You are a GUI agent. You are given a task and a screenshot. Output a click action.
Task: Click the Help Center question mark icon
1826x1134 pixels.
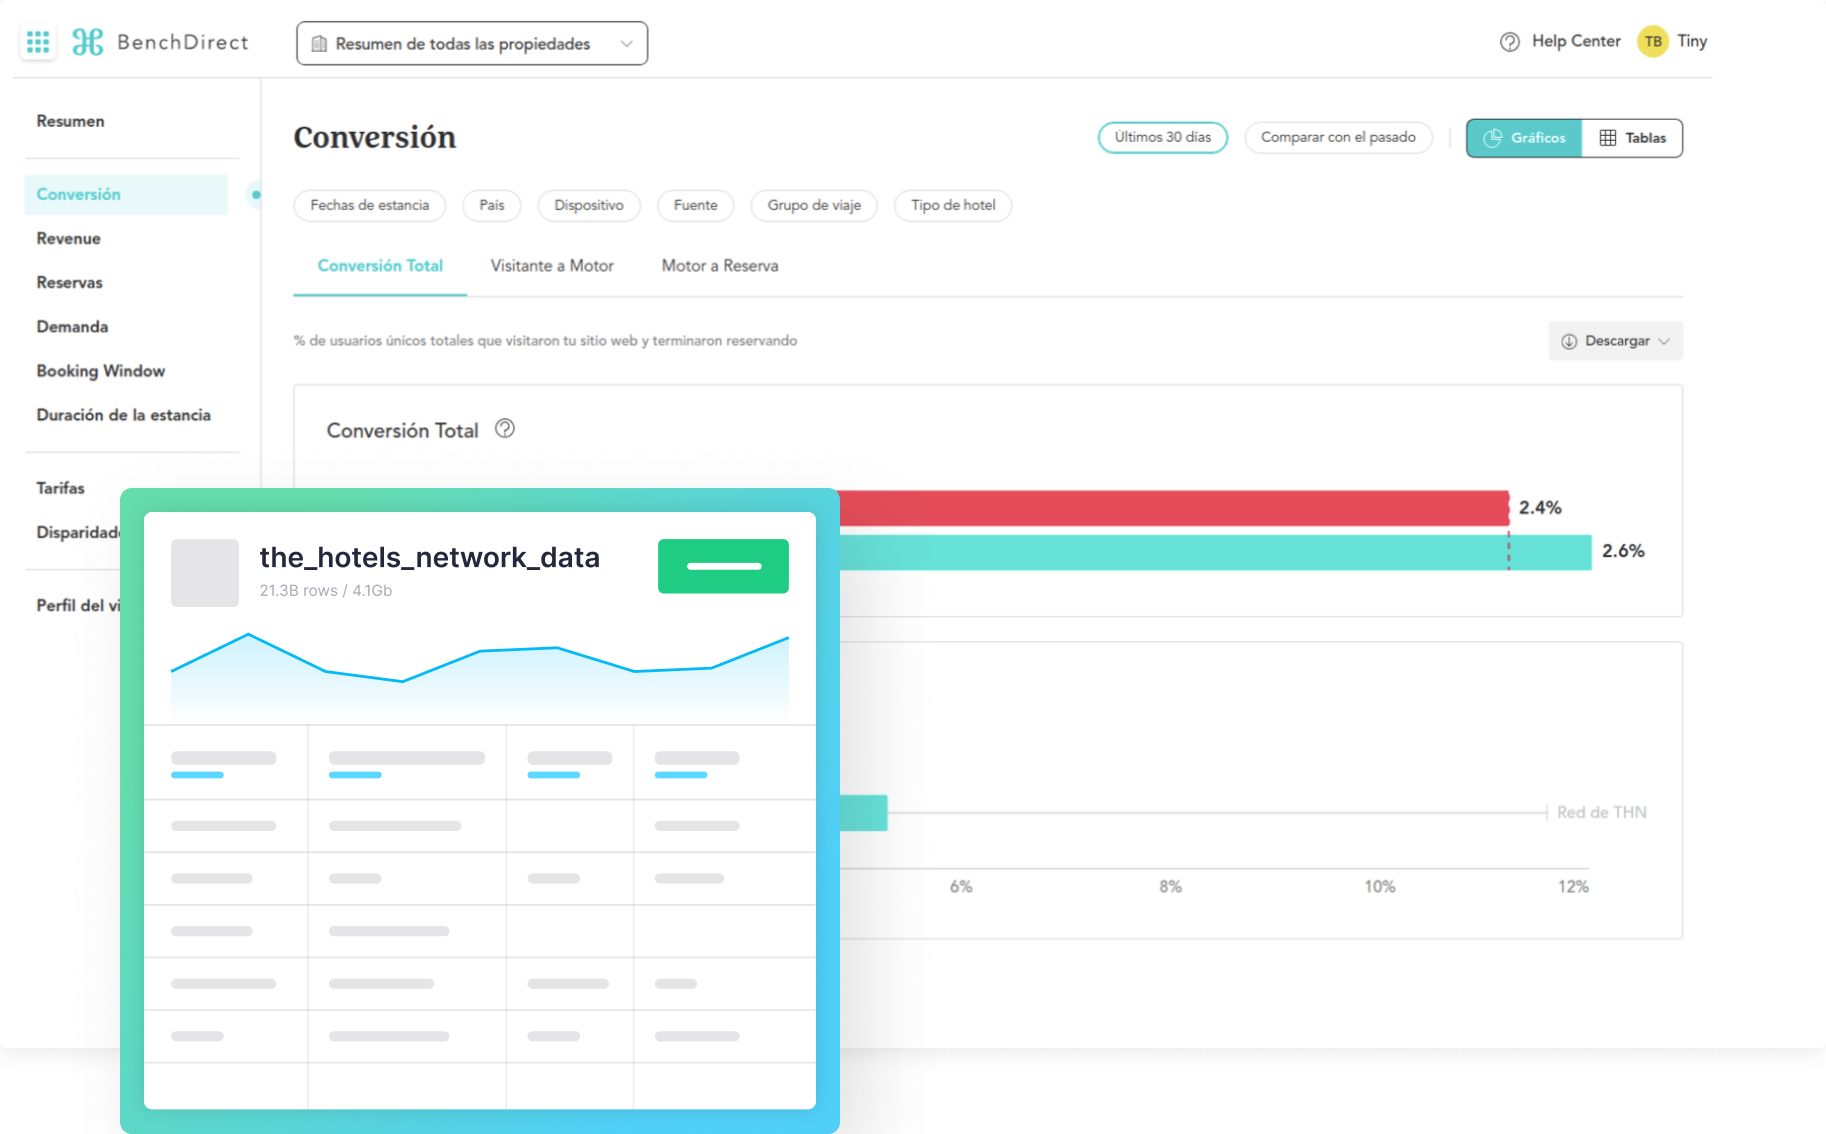pos(1509,42)
